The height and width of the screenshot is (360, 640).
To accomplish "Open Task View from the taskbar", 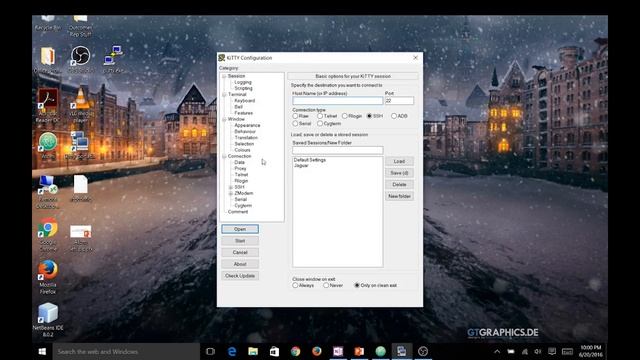I will (x=210, y=351).
